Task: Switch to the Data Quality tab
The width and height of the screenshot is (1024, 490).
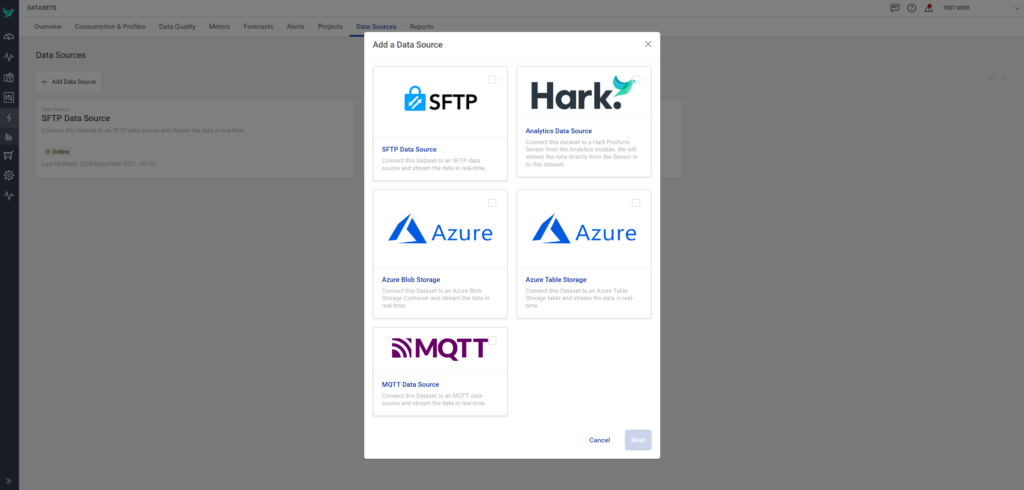Action: click(x=177, y=27)
